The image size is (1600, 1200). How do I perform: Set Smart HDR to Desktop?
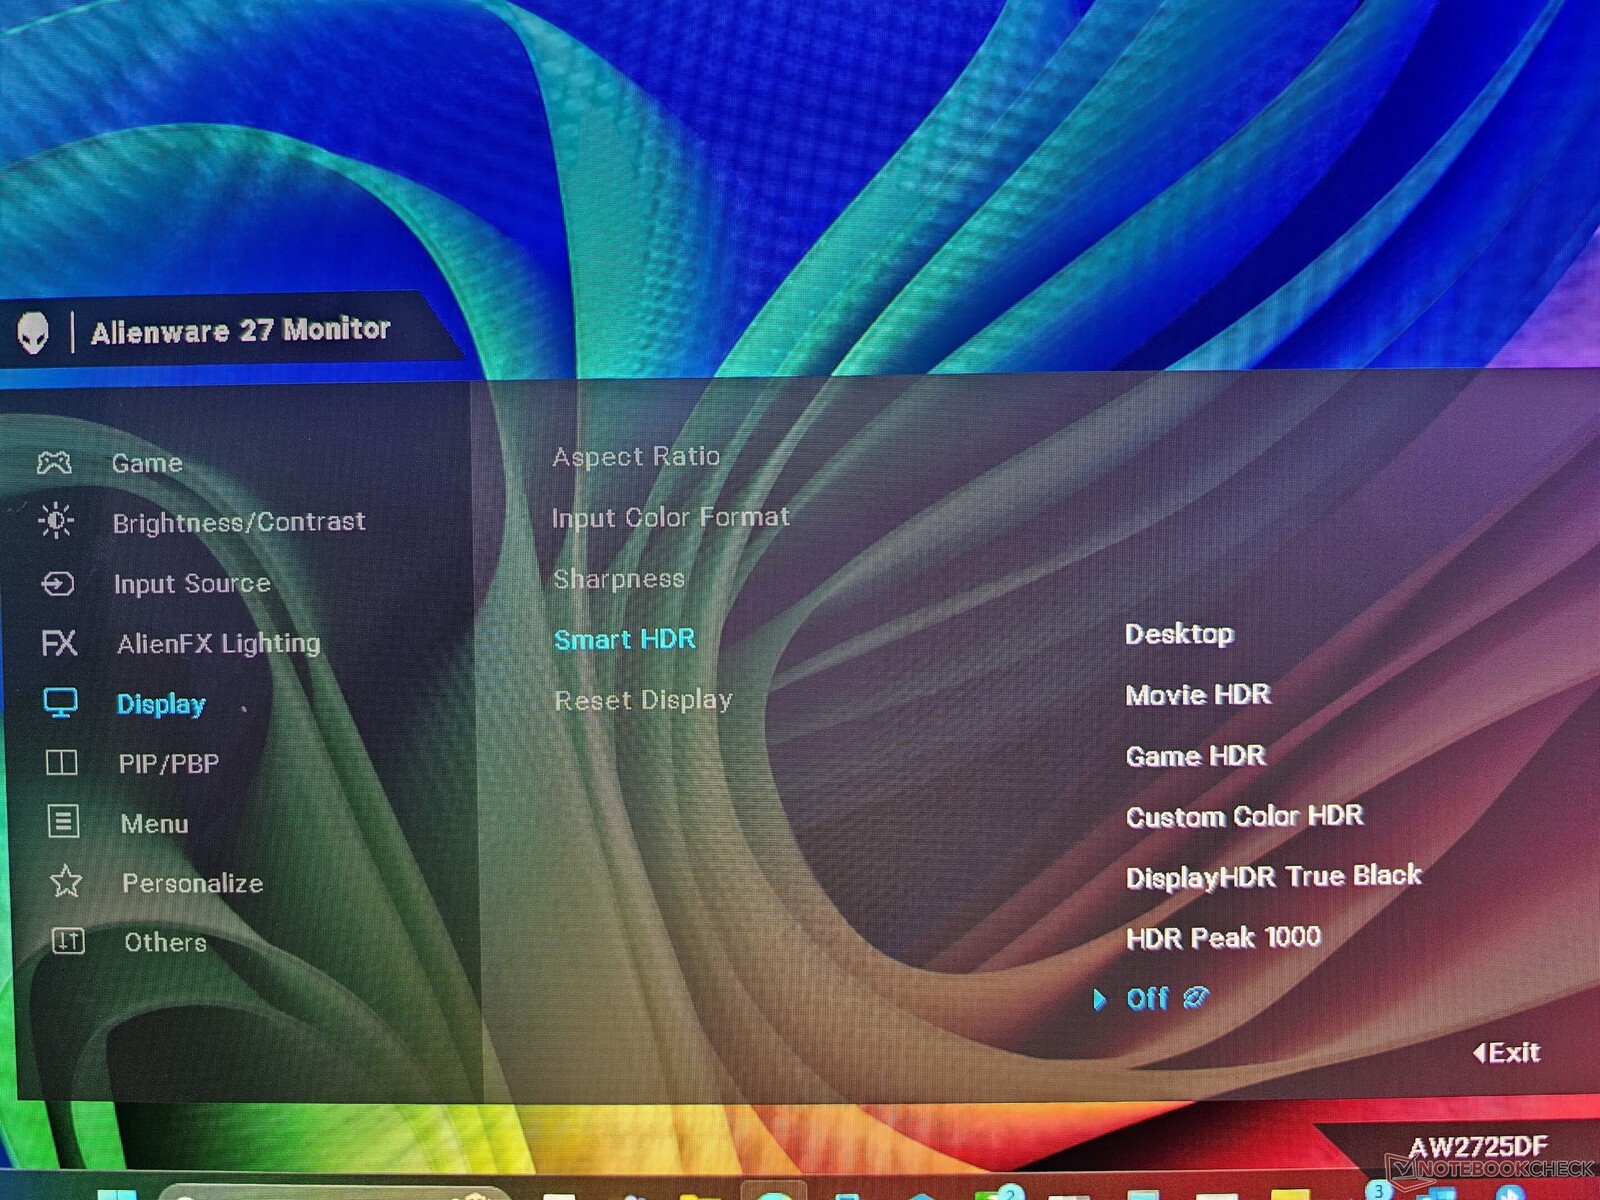point(1180,634)
